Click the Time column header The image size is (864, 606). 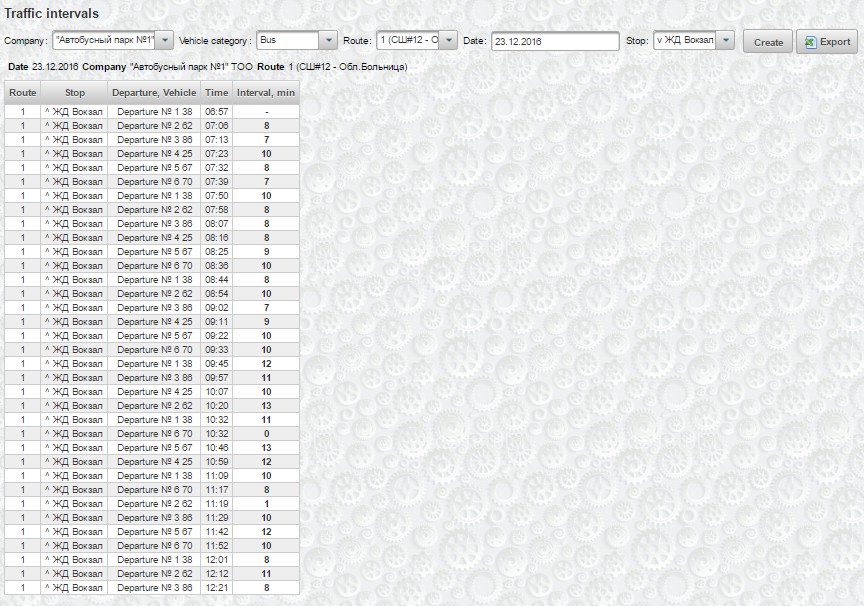217,93
